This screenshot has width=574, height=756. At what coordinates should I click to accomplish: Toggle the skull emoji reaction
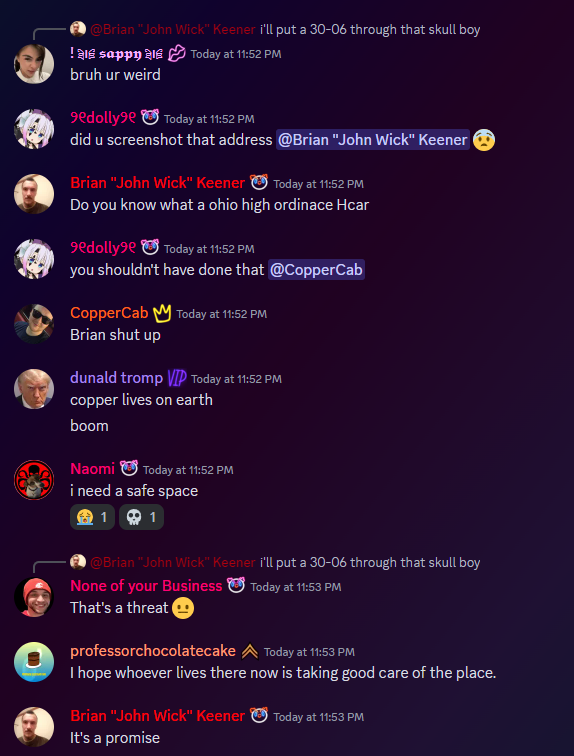click(141, 517)
